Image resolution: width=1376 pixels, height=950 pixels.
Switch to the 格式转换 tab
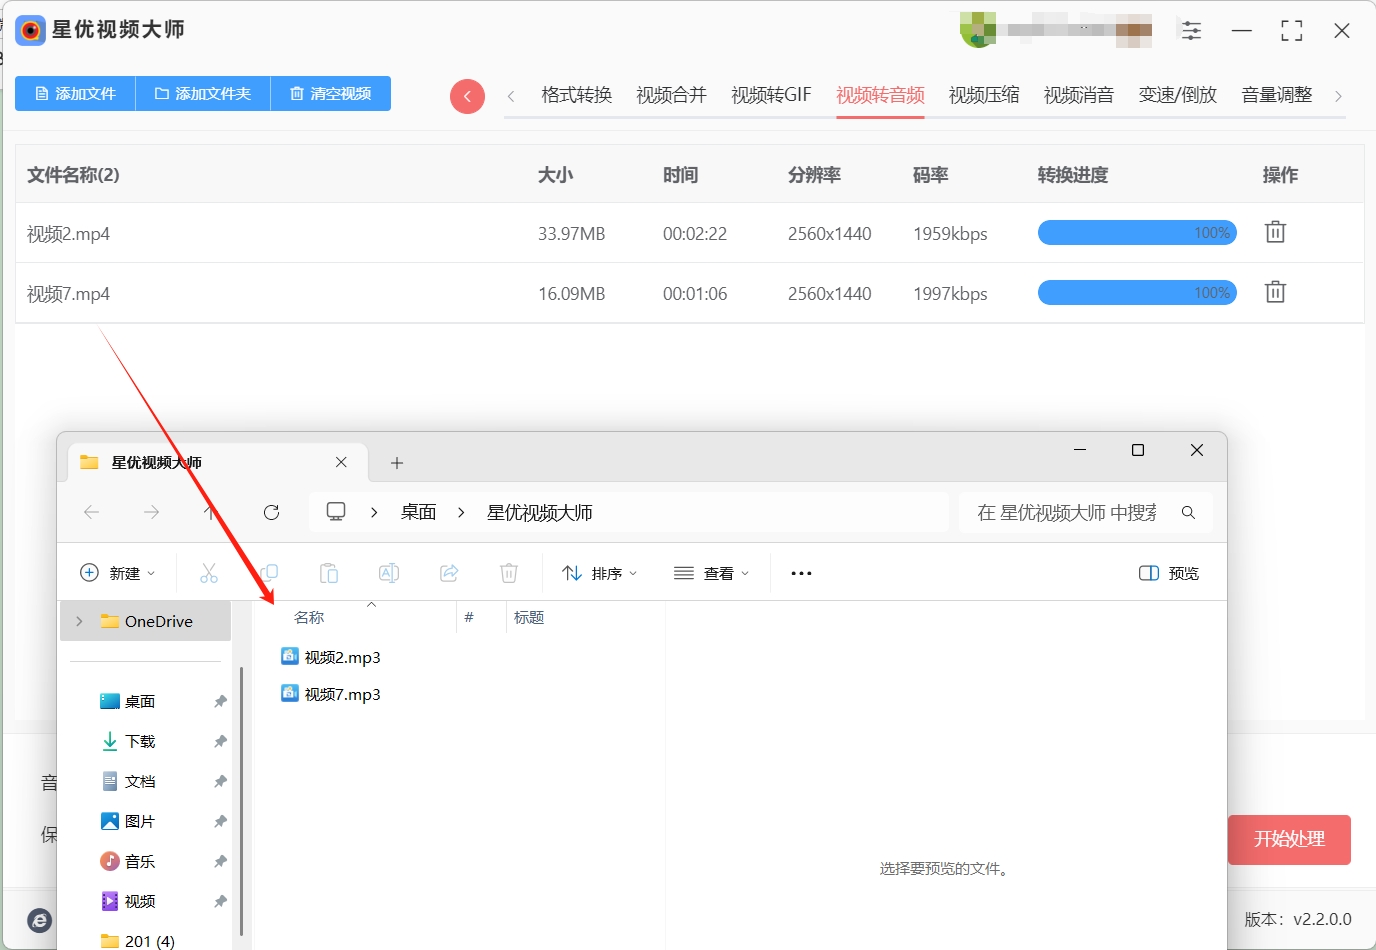(576, 95)
